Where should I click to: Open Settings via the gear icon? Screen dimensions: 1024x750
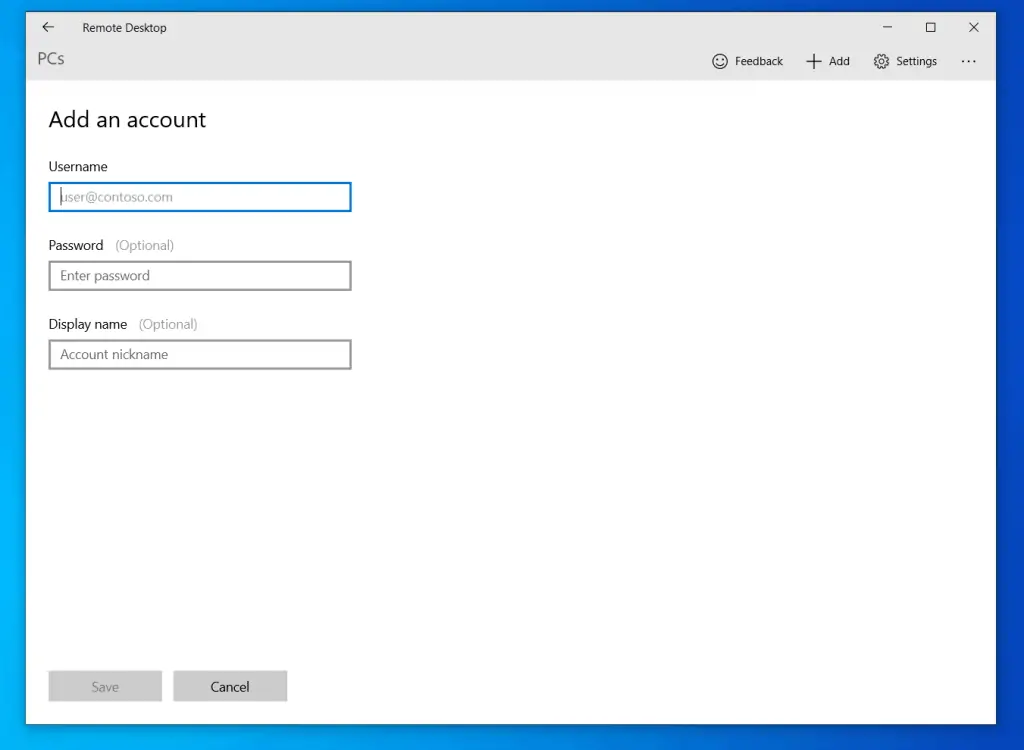click(x=881, y=61)
